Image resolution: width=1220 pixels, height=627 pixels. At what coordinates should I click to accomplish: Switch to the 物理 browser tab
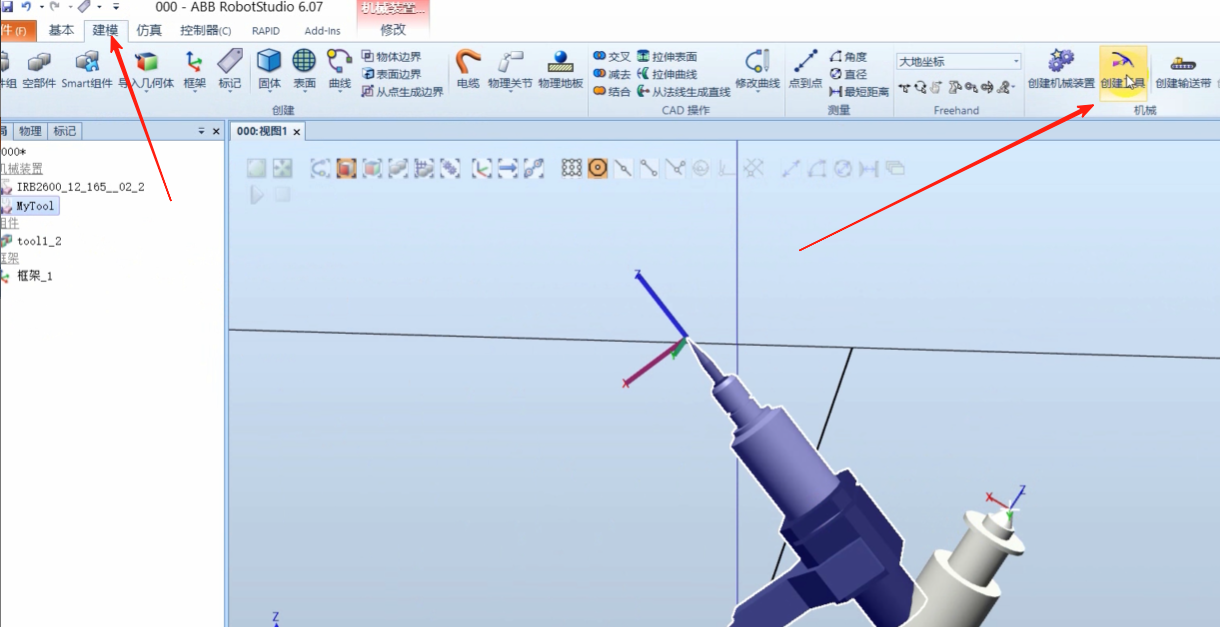click(31, 131)
